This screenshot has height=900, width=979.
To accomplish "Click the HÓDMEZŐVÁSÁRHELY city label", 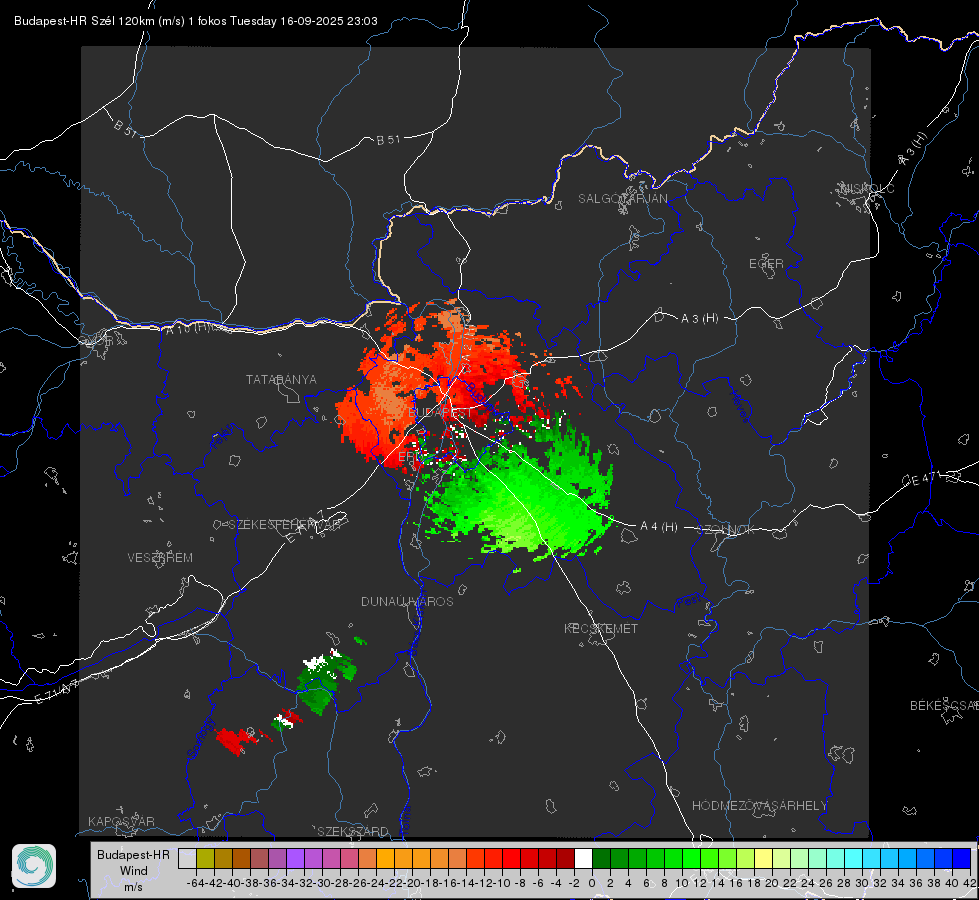I will pyautogui.click(x=759, y=806).
